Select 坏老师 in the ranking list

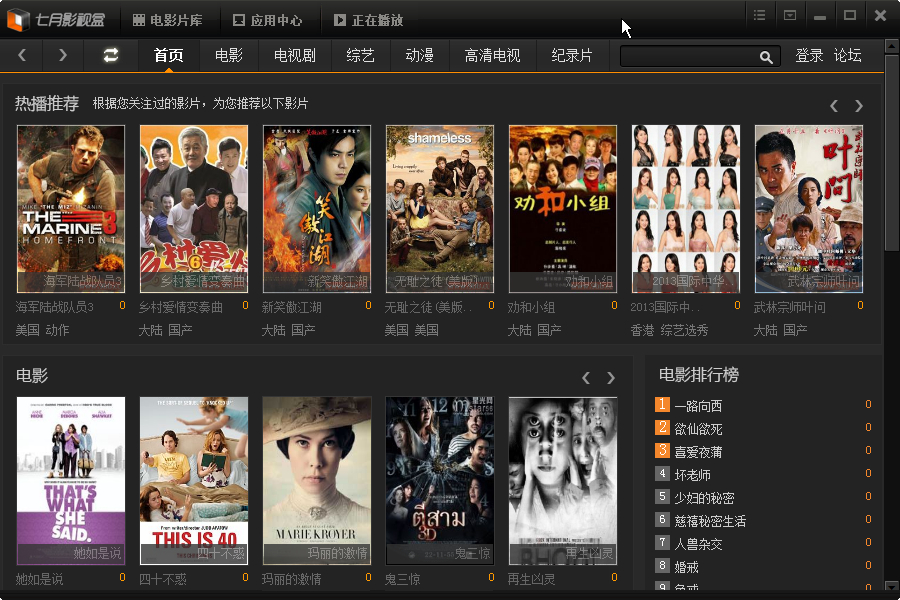692,475
